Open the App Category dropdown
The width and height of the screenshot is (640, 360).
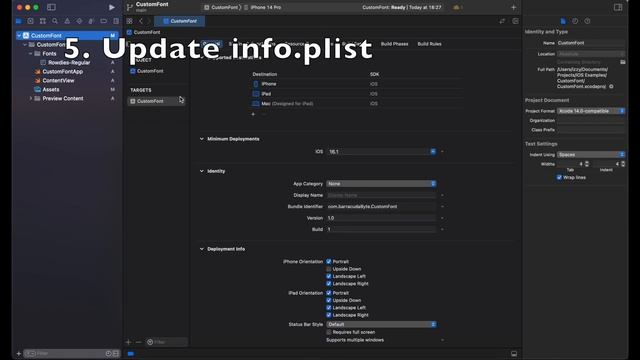point(381,184)
